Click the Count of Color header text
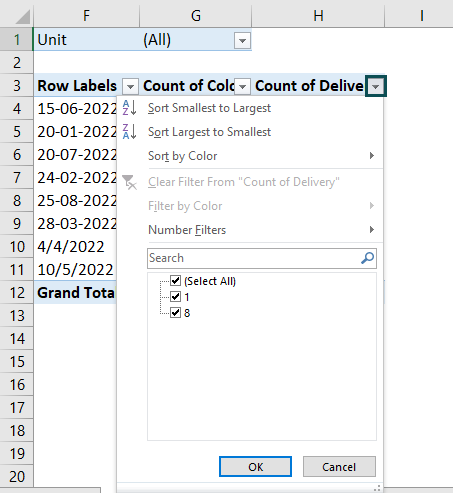453x493 pixels. tap(189, 86)
